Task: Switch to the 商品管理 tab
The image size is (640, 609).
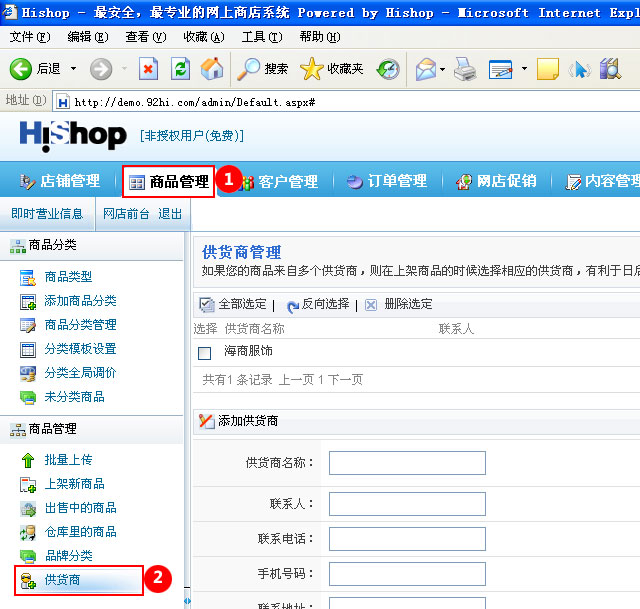Action: click(169, 182)
